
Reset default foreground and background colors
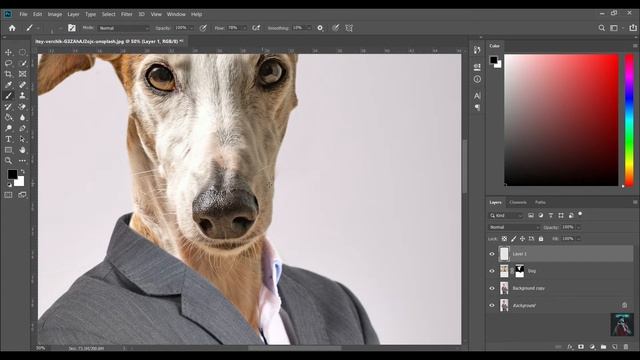tap(9, 185)
